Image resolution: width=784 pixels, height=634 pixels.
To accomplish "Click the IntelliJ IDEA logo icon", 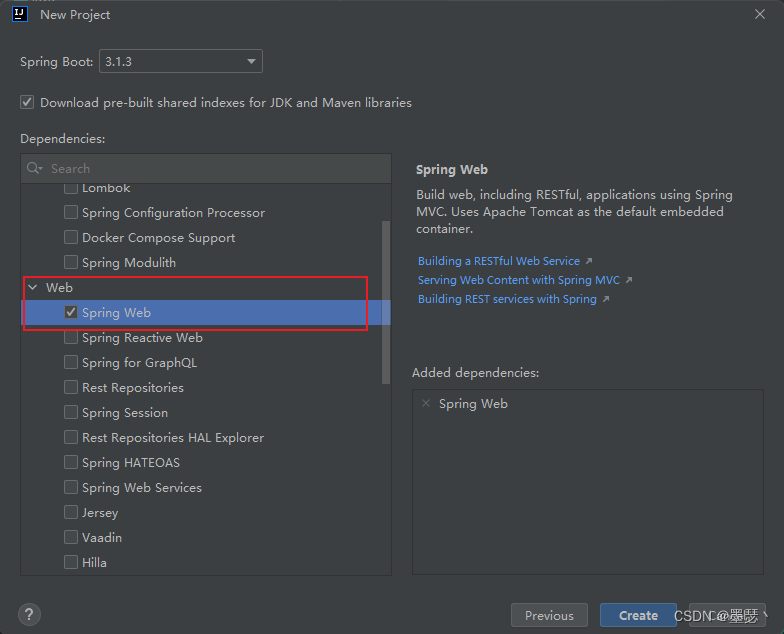I will pyautogui.click(x=20, y=14).
